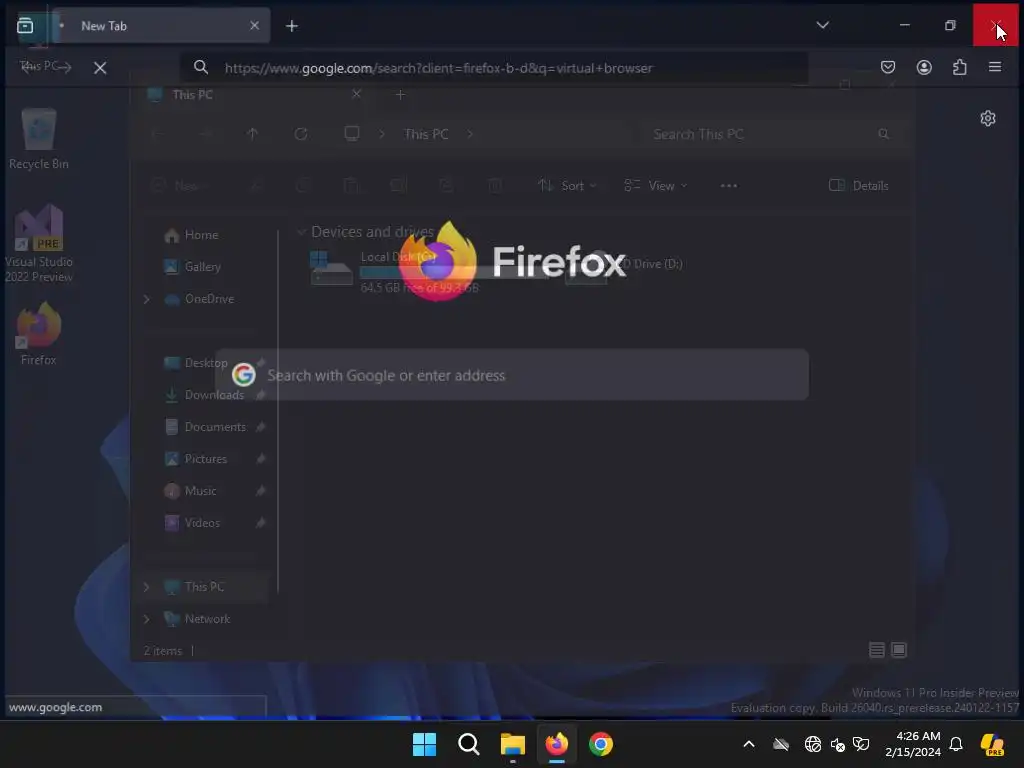Select Recycle Bin desktop icon

(39, 139)
